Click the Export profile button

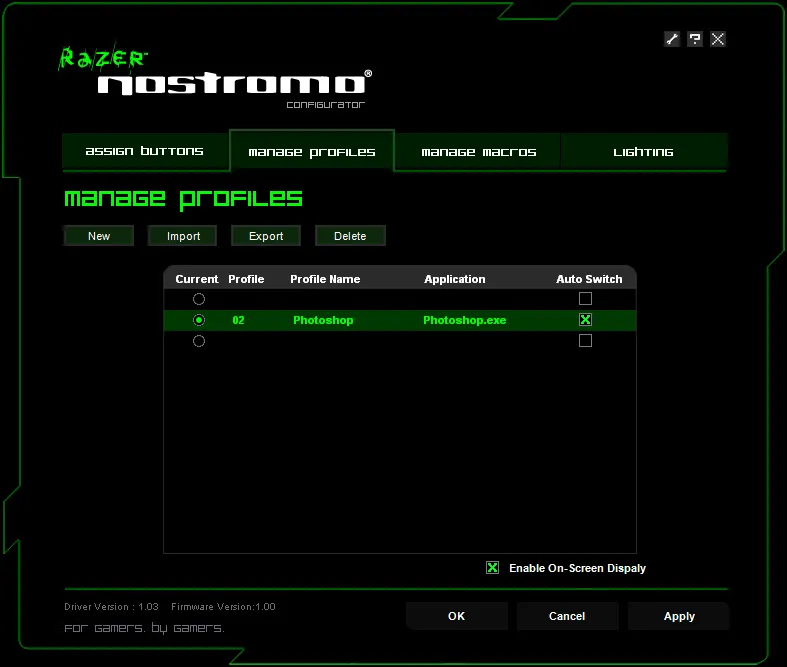click(266, 236)
